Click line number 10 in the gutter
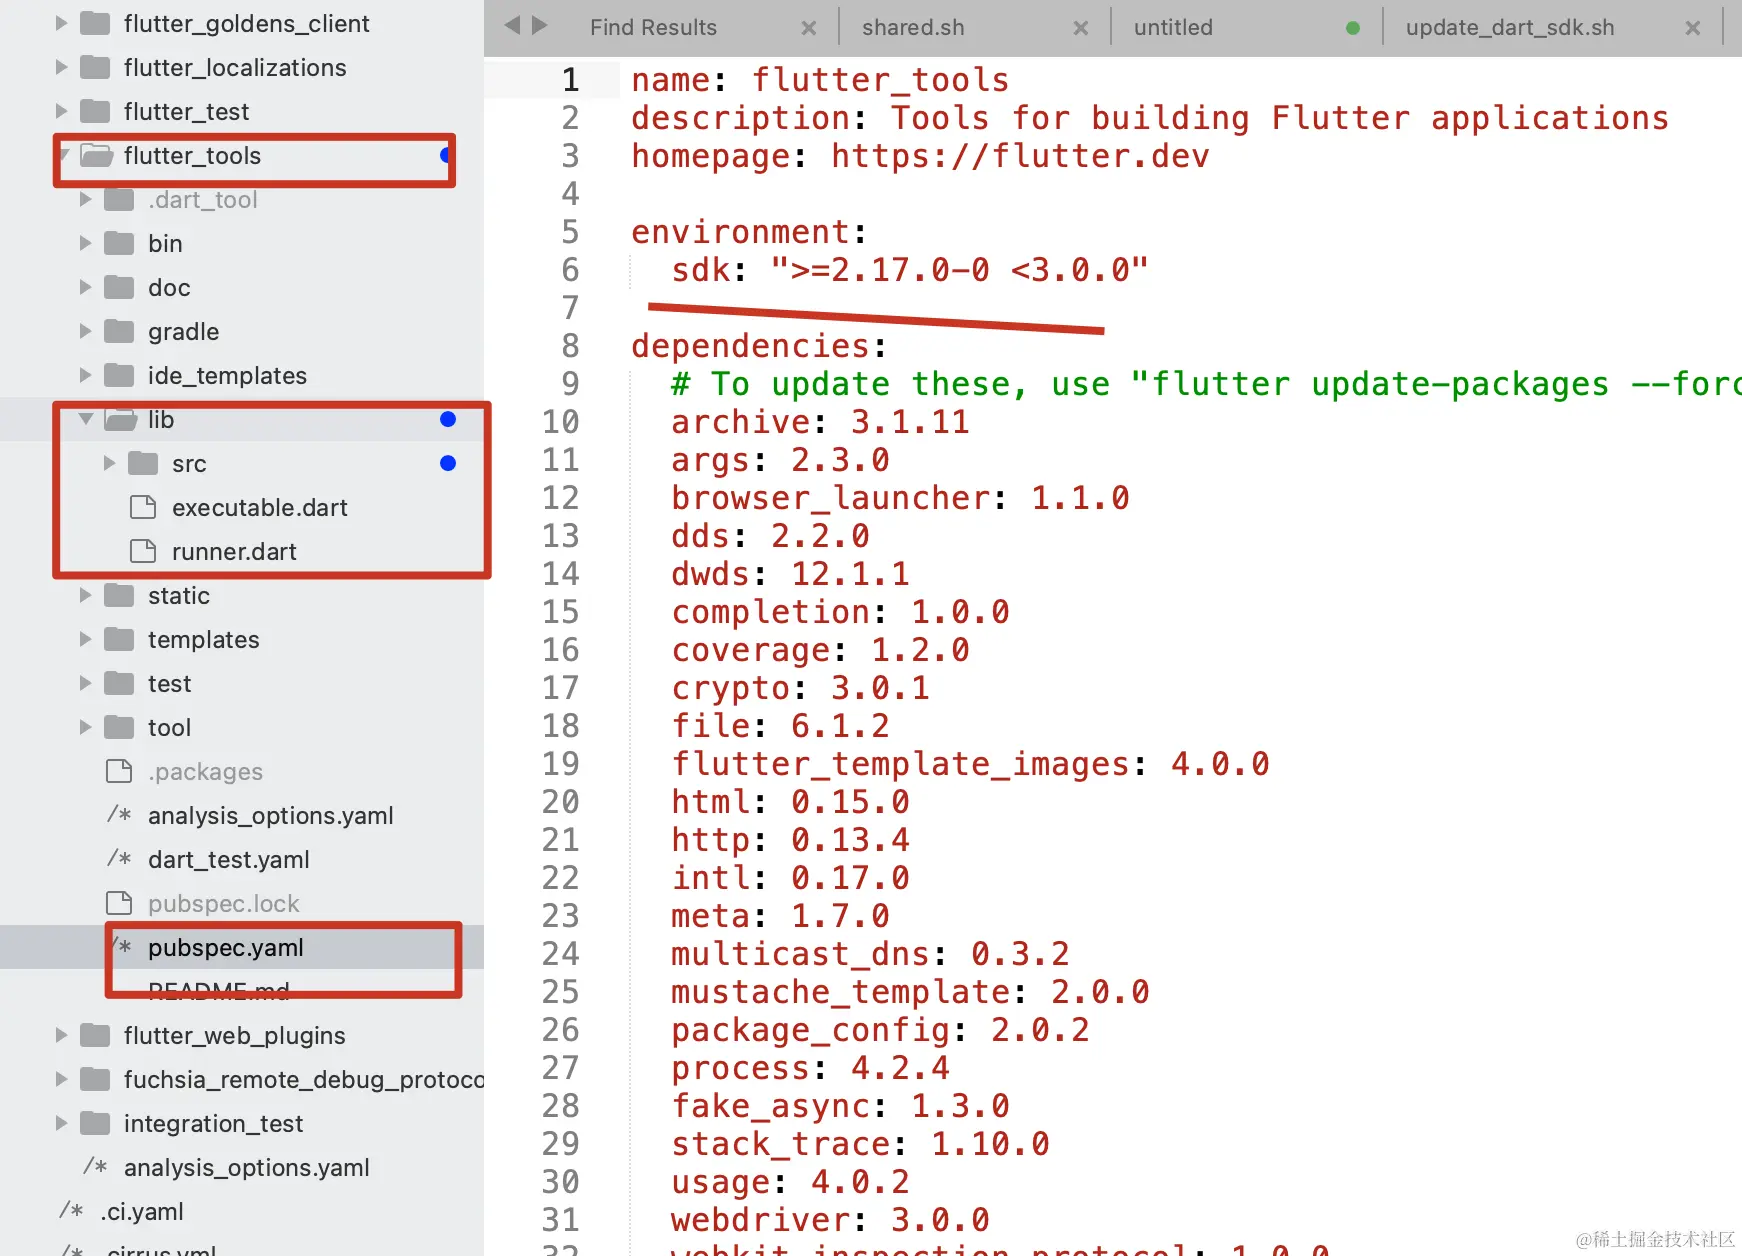The width and height of the screenshot is (1742, 1256). [560, 422]
